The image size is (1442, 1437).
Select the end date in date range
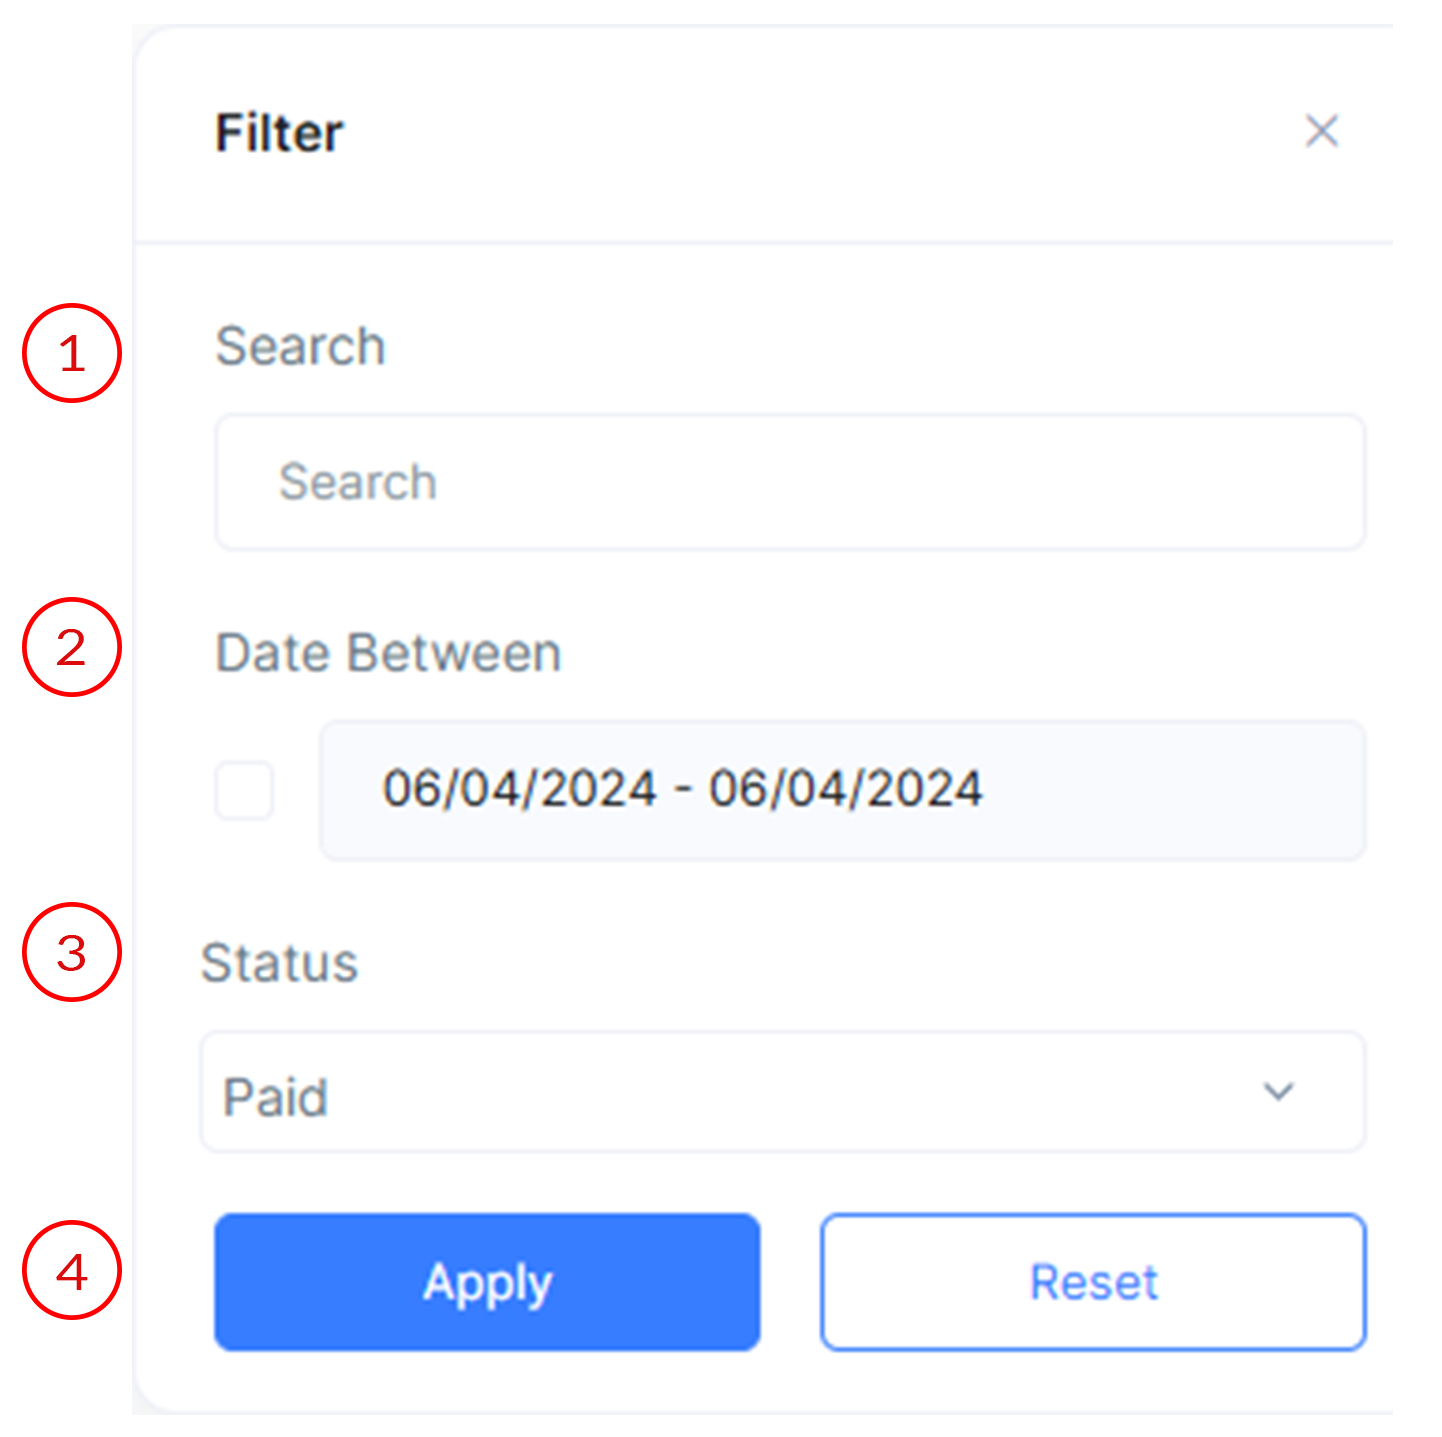[845, 788]
